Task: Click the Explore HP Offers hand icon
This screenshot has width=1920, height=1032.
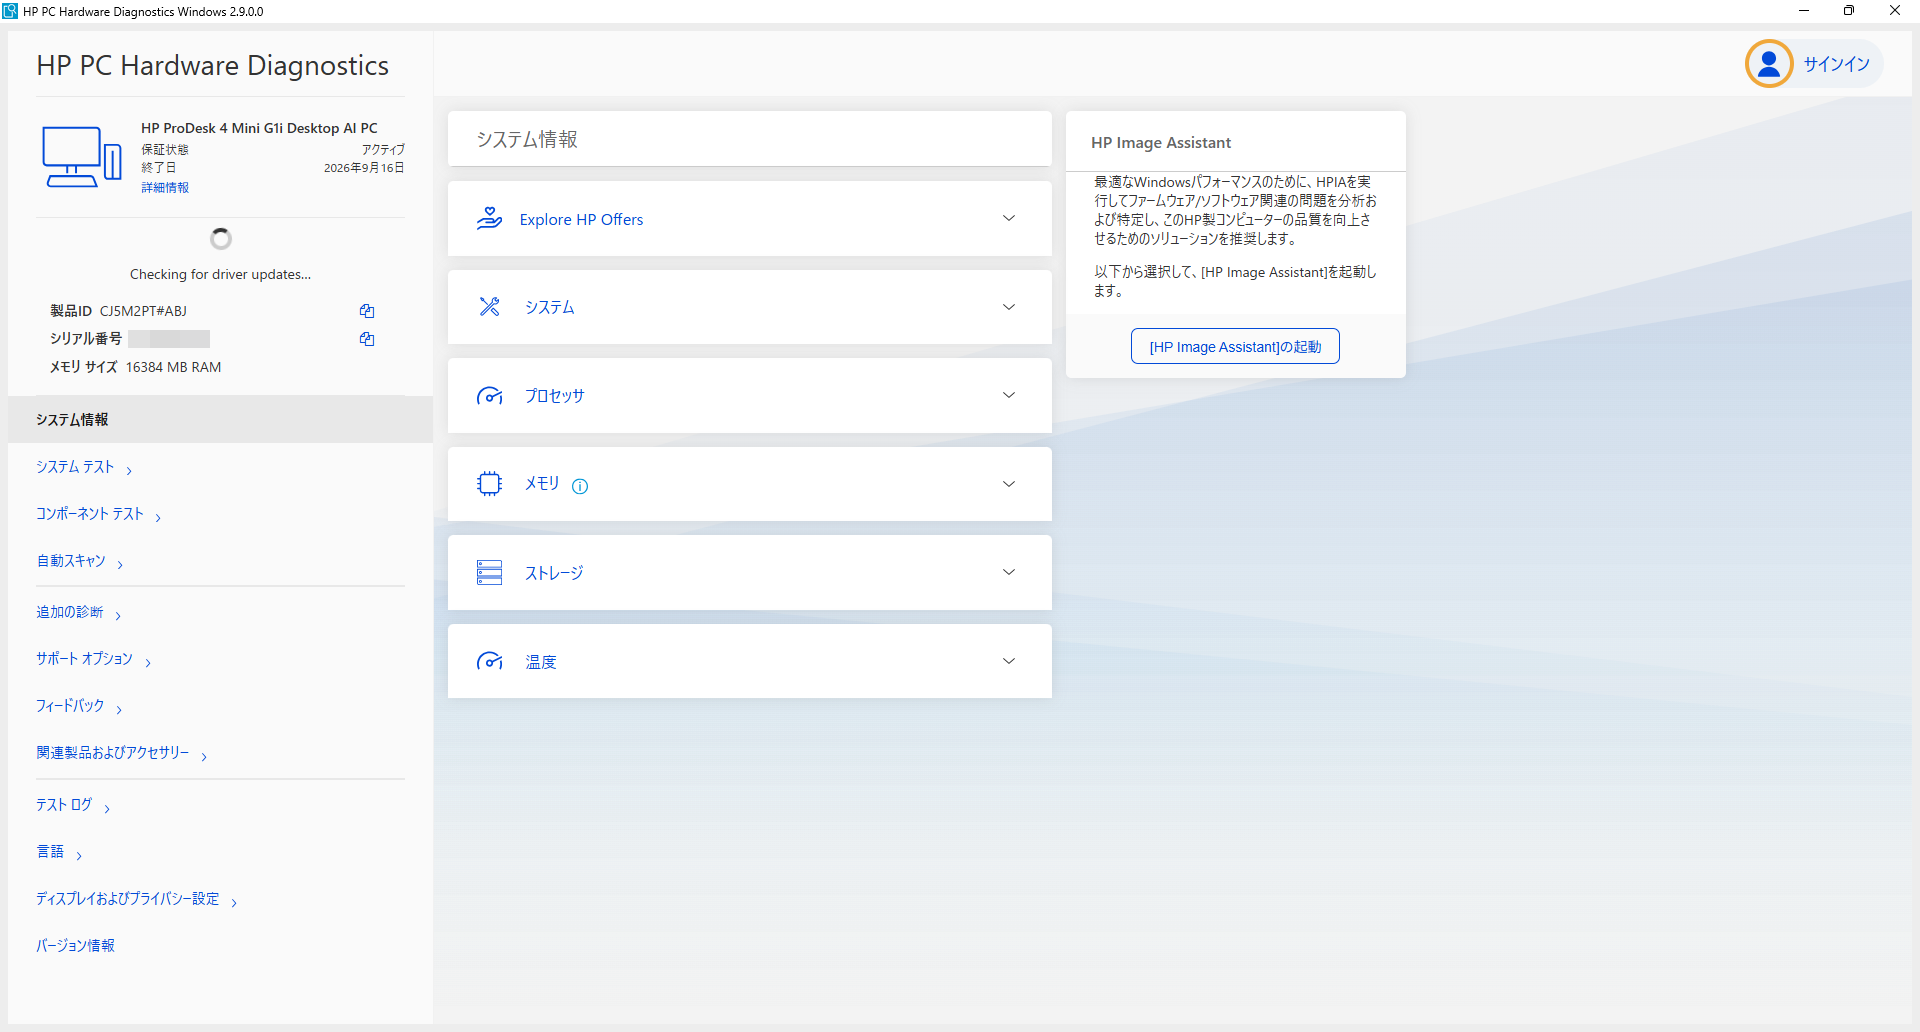Action: point(489,219)
